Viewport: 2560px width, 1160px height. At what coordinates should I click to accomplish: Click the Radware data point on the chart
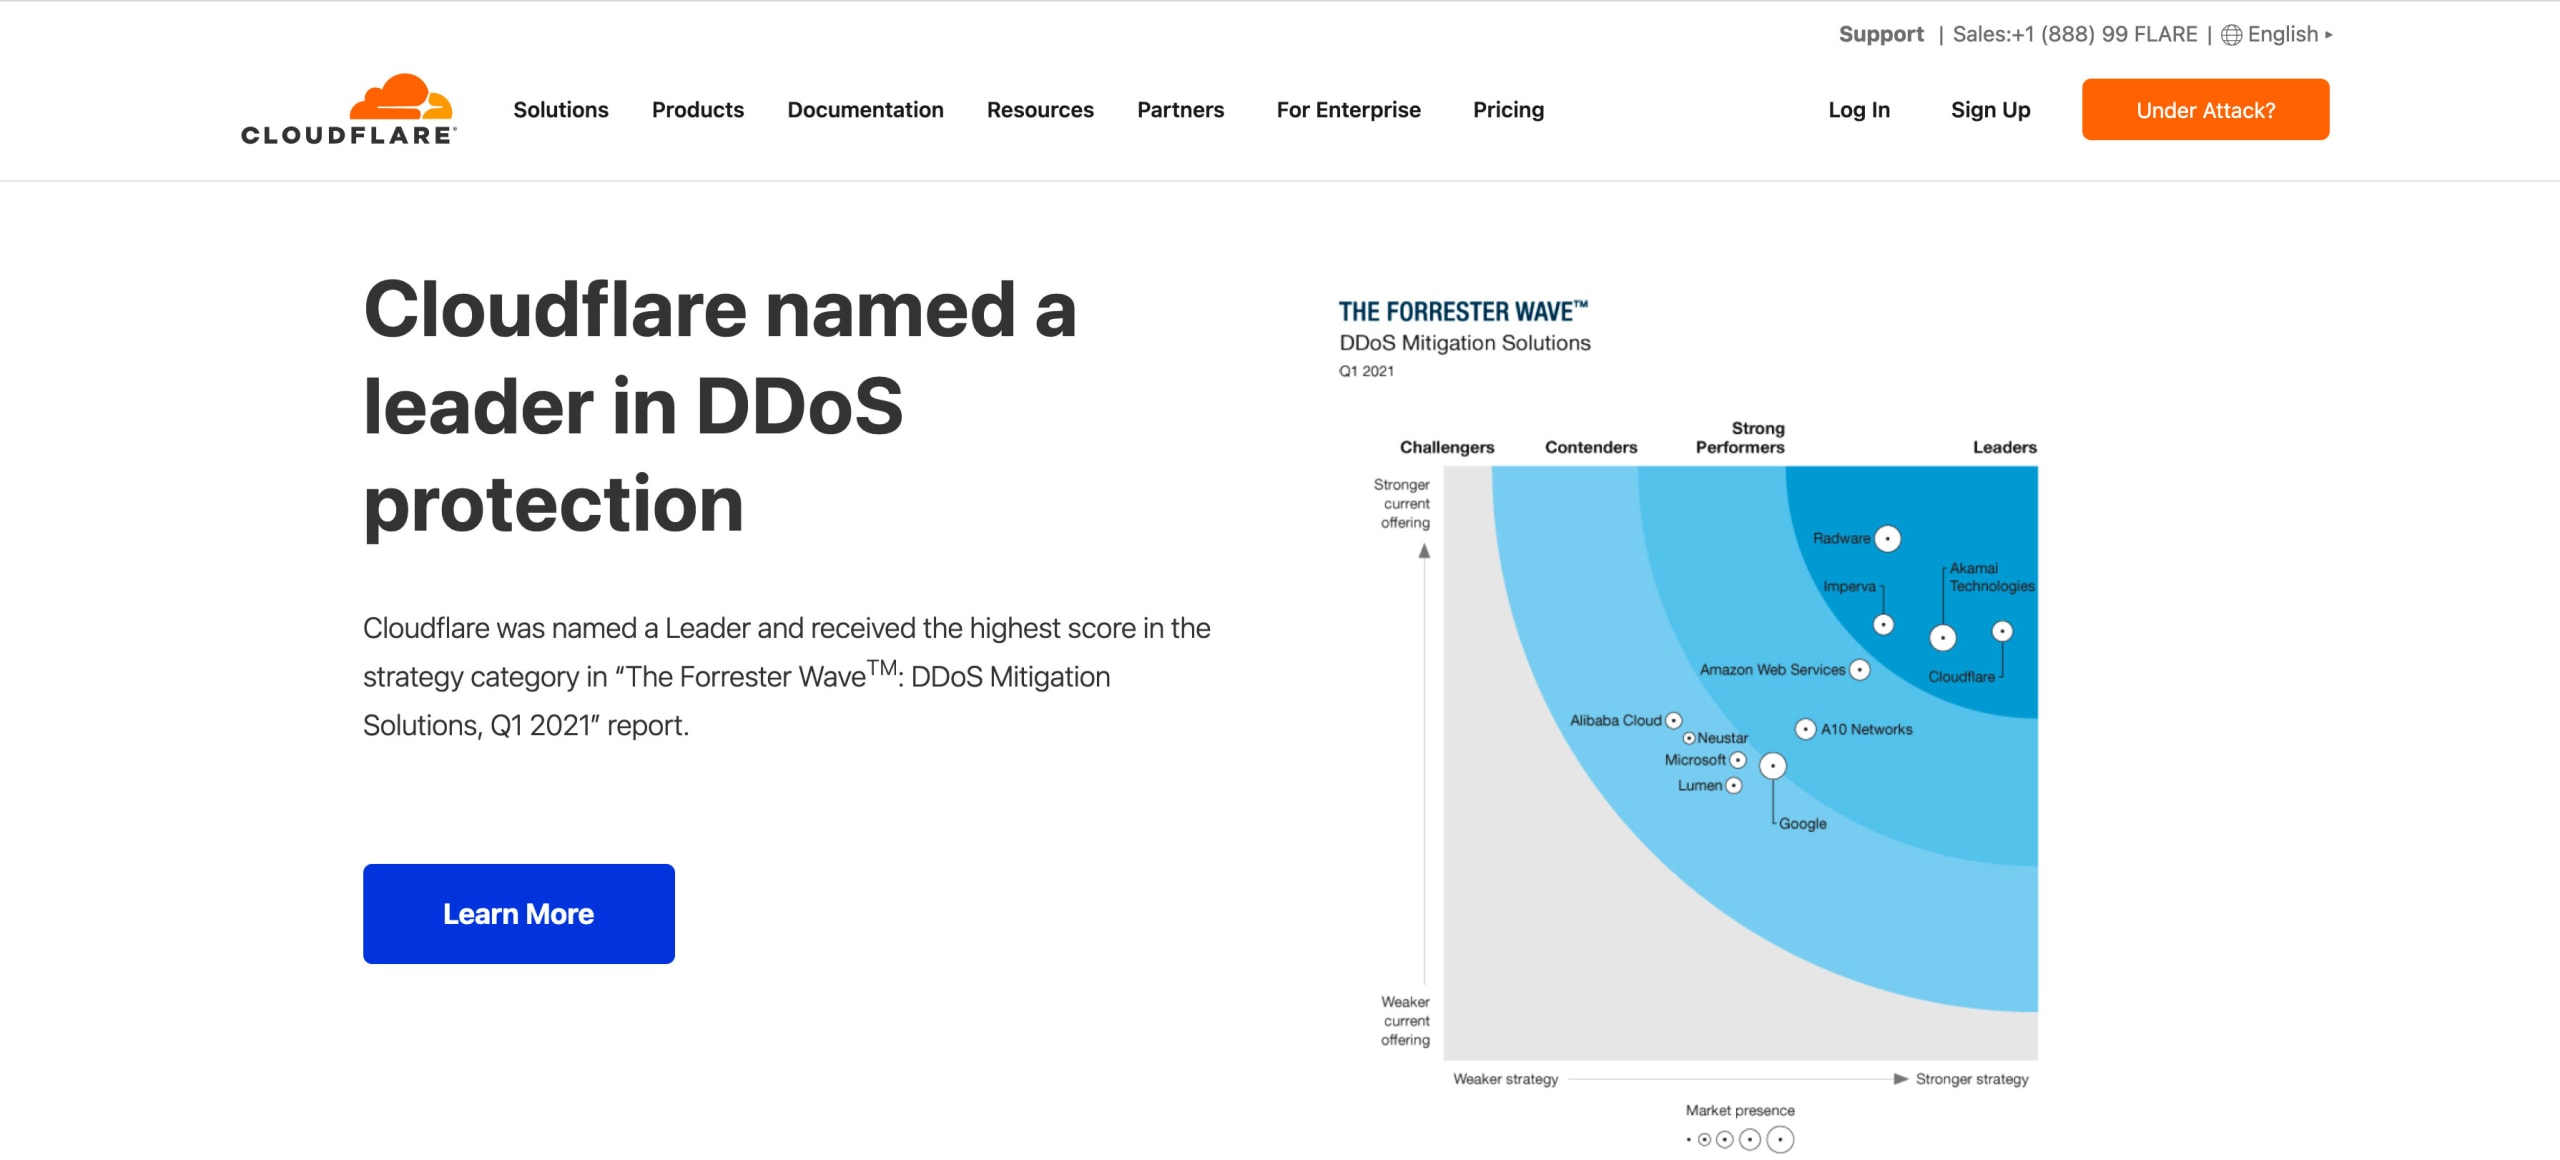pos(1888,539)
